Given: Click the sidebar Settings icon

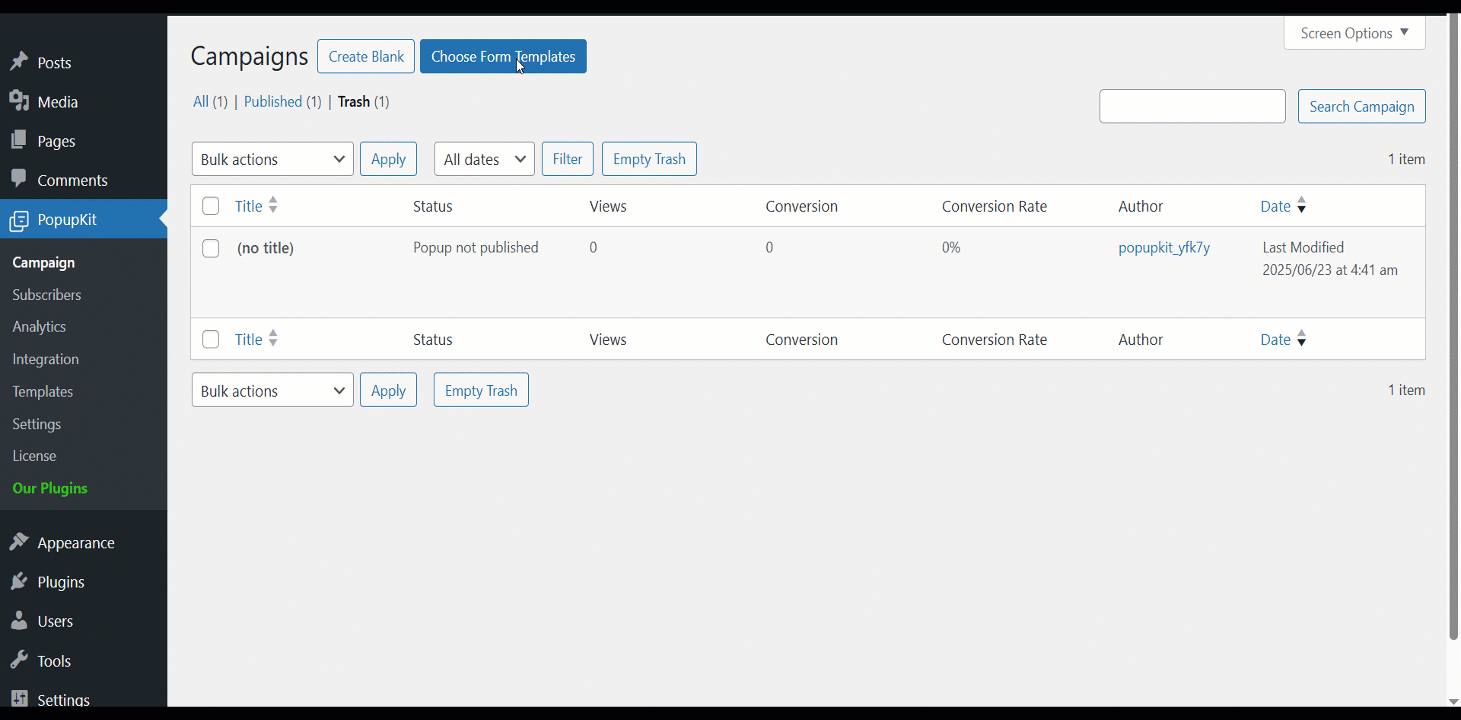Looking at the screenshot, I should click(19, 699).
